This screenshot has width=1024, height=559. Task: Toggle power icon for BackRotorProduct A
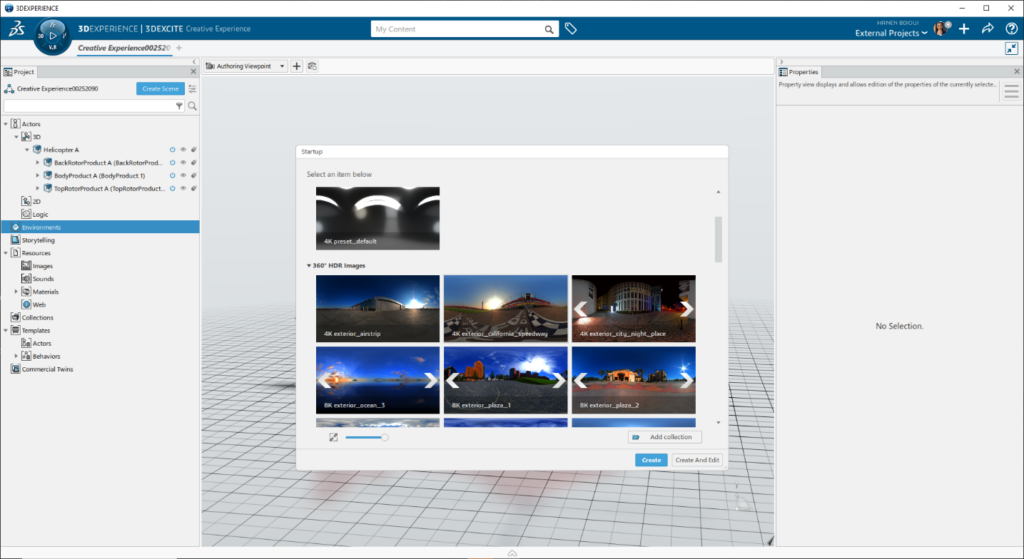coord(172,163)
